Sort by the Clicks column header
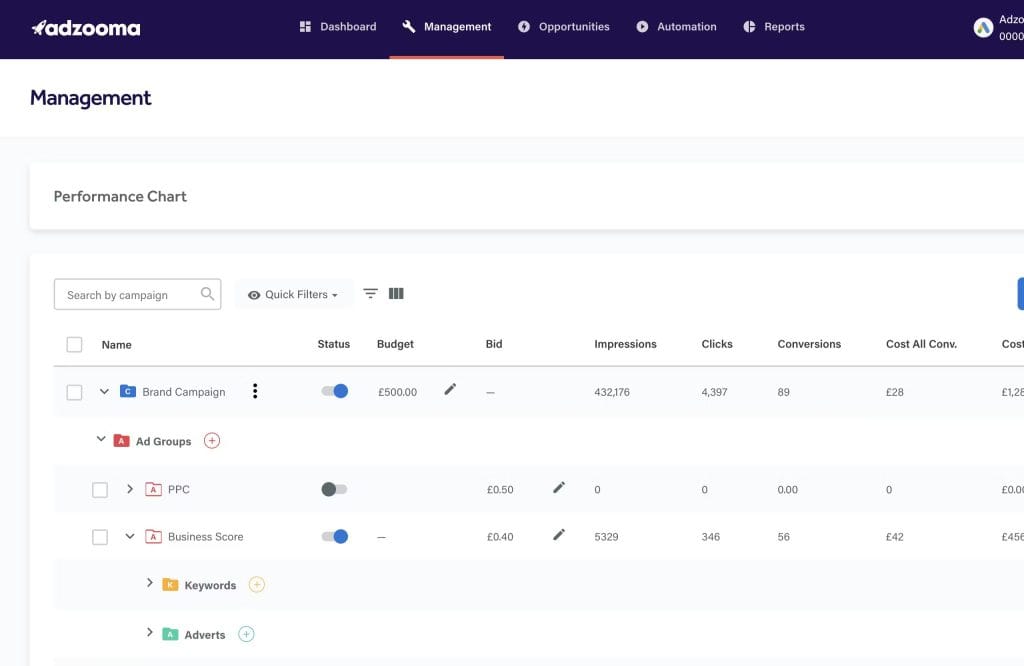 pos(716,344)
